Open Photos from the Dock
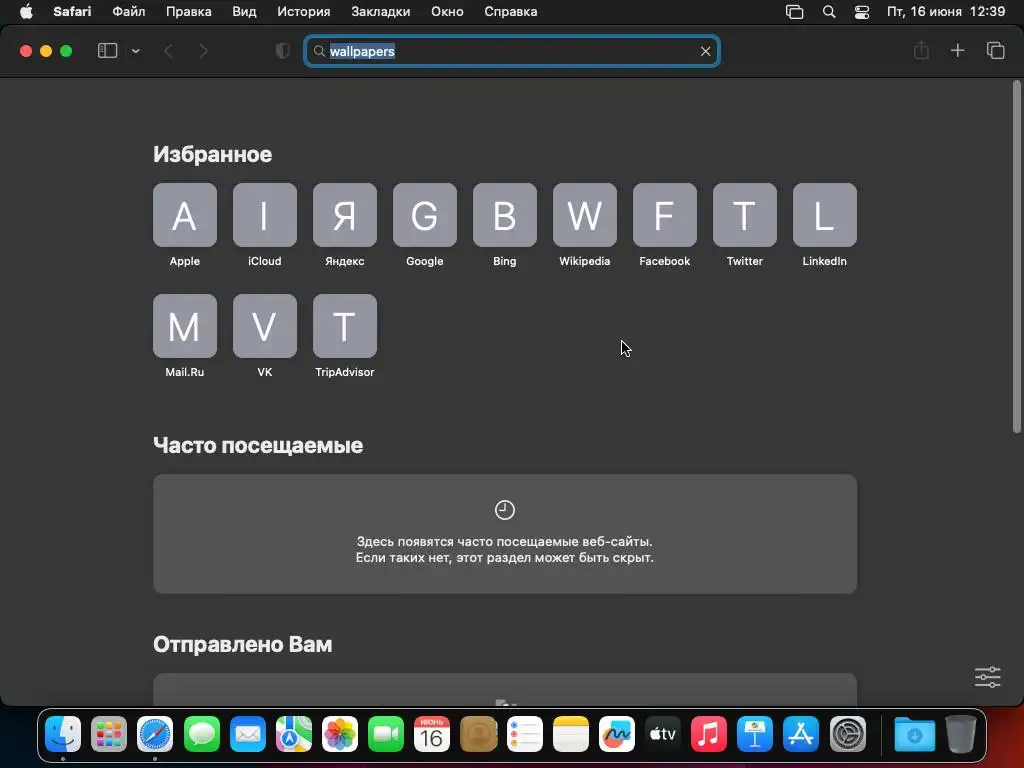This screenshot has width=1024, height=768. click(x=340, y=734)
